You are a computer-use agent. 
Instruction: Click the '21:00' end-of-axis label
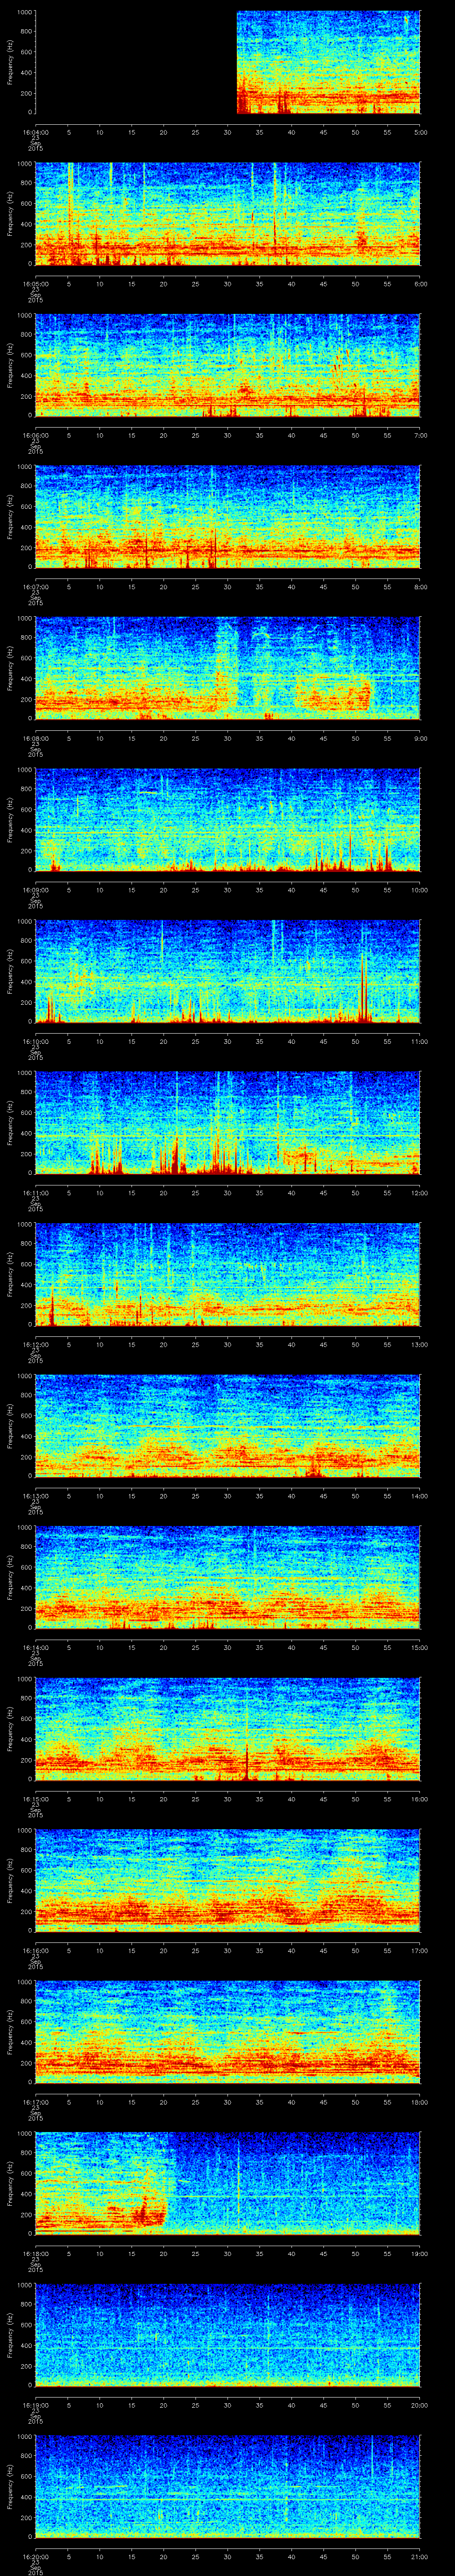(x=419, y=2556)
